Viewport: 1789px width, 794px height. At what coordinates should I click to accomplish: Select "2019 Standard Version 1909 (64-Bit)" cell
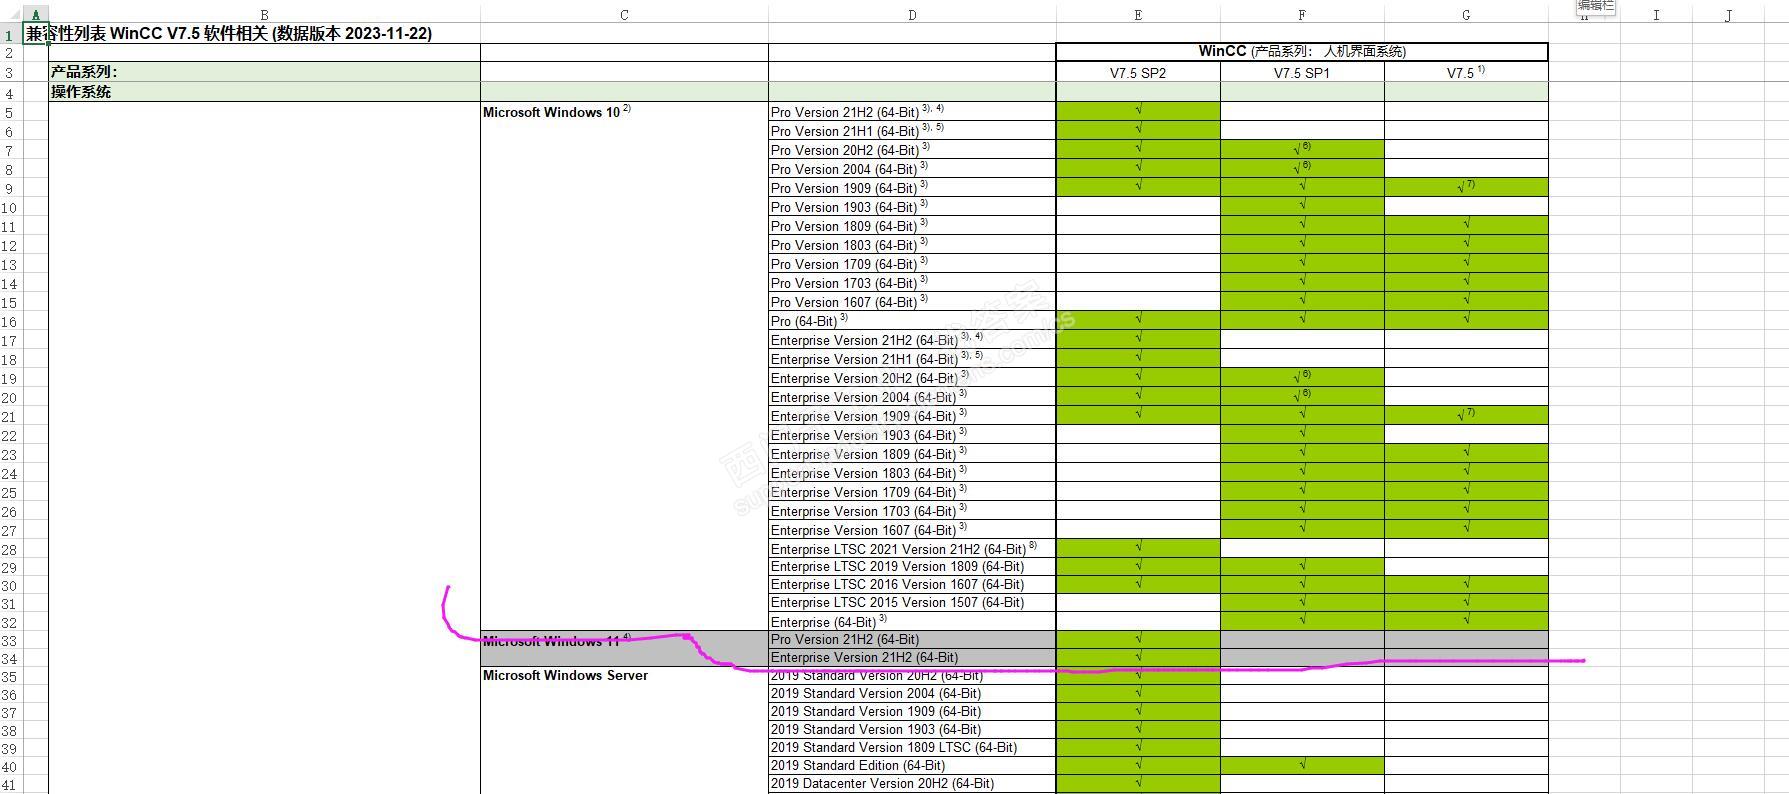coord(912,711)
